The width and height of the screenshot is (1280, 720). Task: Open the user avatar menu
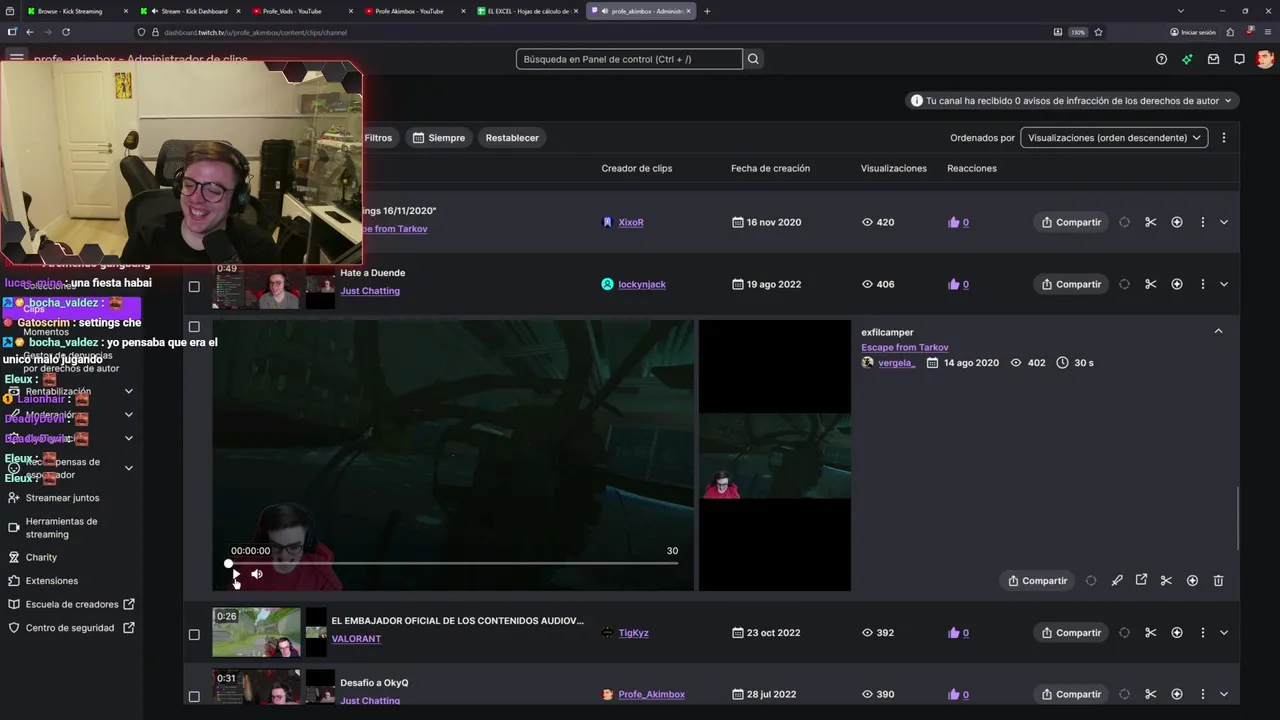1265,59
